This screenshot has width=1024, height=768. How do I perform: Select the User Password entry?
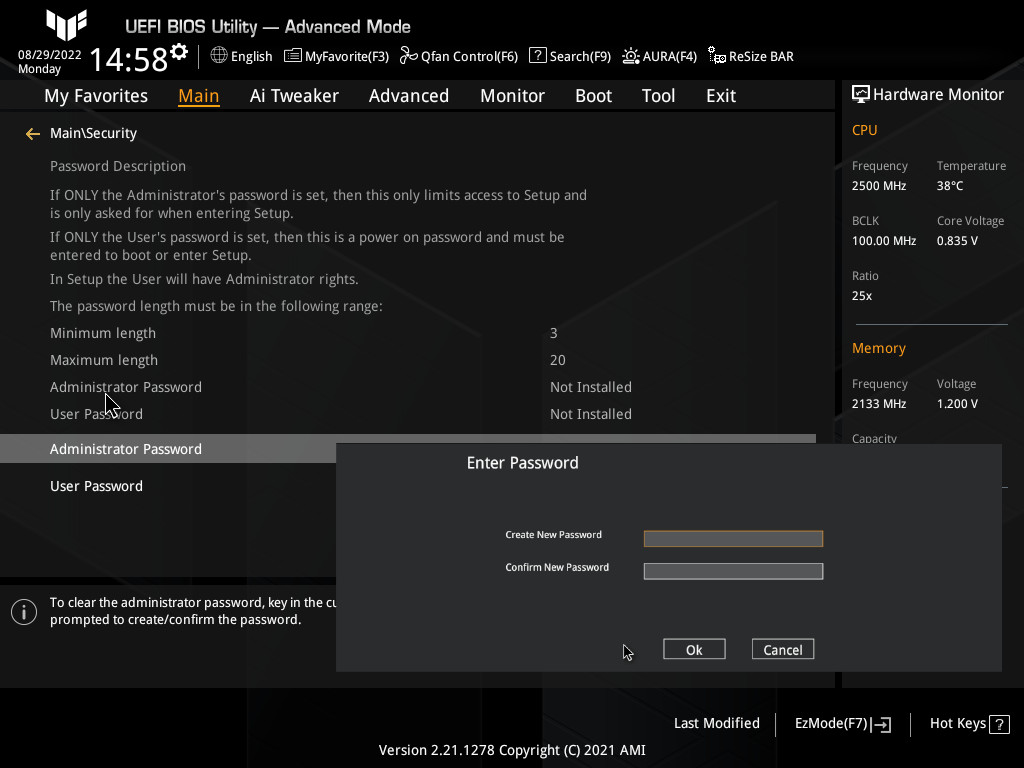click(96, 486)
